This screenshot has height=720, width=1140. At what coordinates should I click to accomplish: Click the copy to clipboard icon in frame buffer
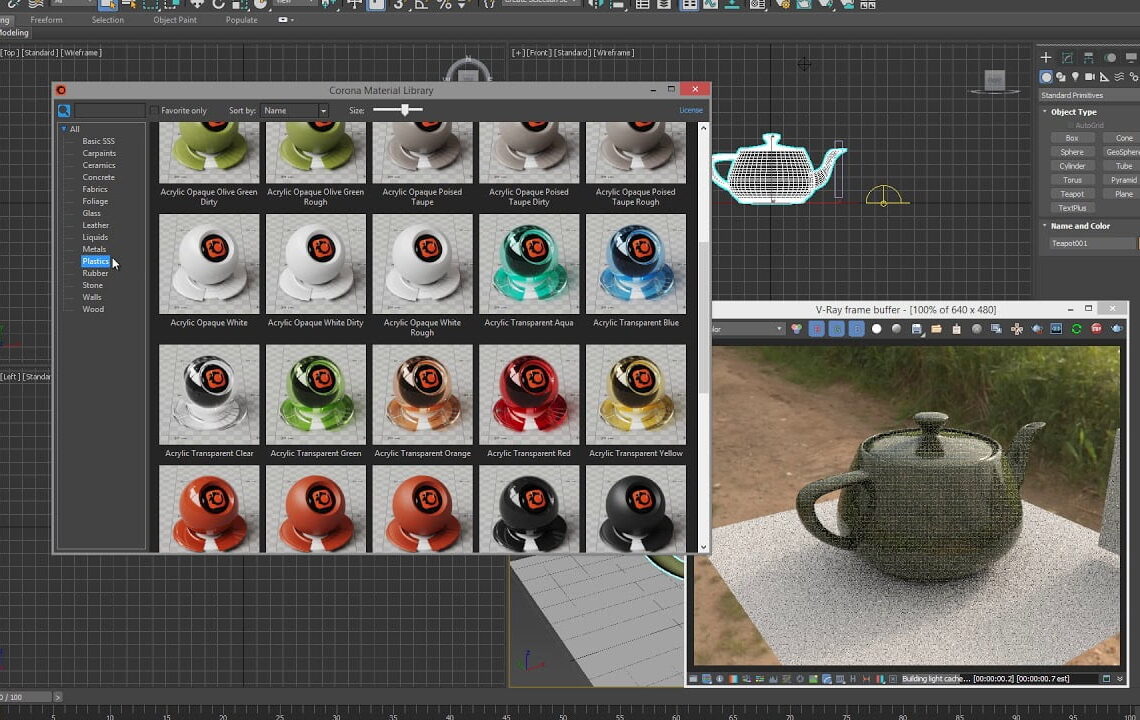[x=955, y=328]
